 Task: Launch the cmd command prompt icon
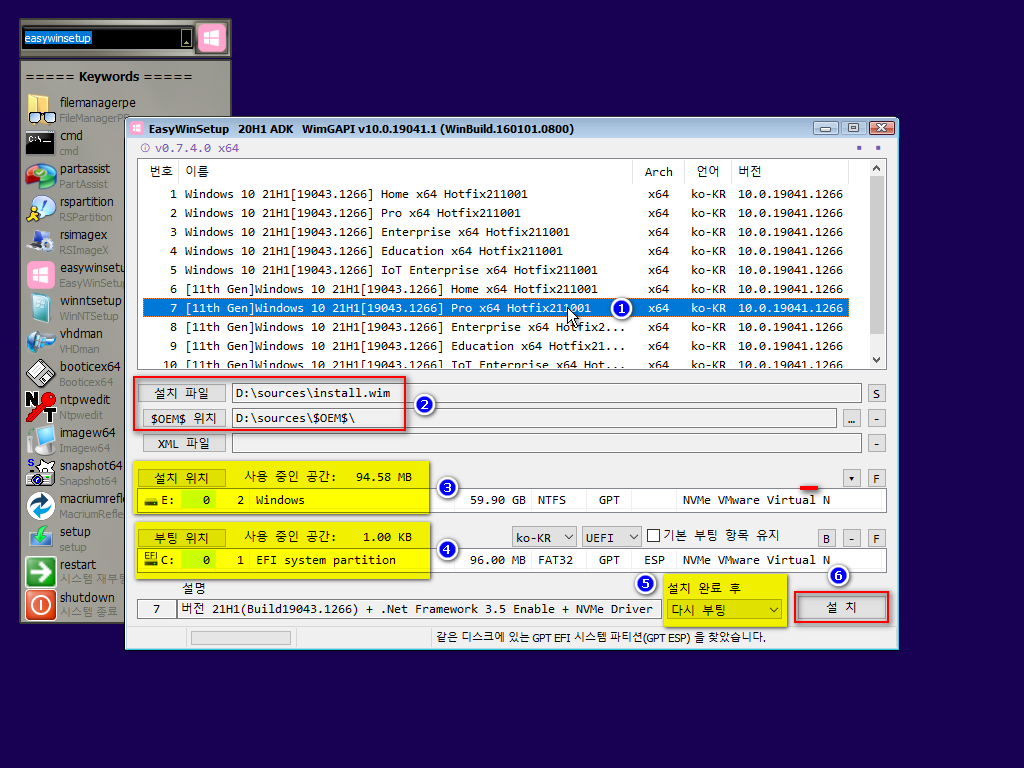tap(40, 142)
